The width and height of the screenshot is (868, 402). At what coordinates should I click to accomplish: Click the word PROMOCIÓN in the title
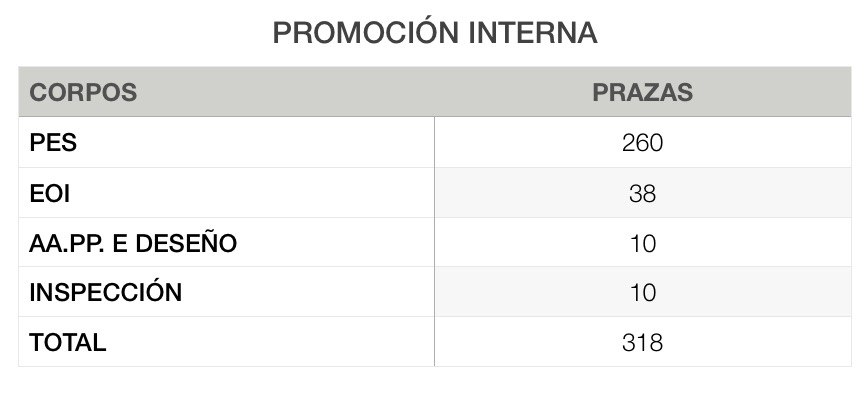[366, 32]
